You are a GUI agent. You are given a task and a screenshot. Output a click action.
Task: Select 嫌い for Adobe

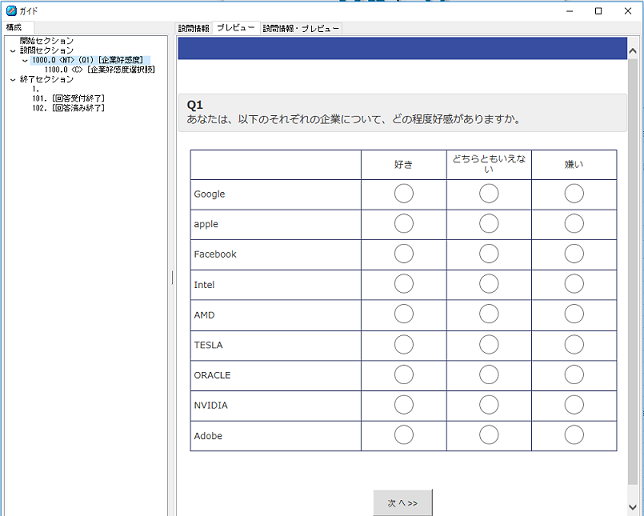[x=574, y=435]
